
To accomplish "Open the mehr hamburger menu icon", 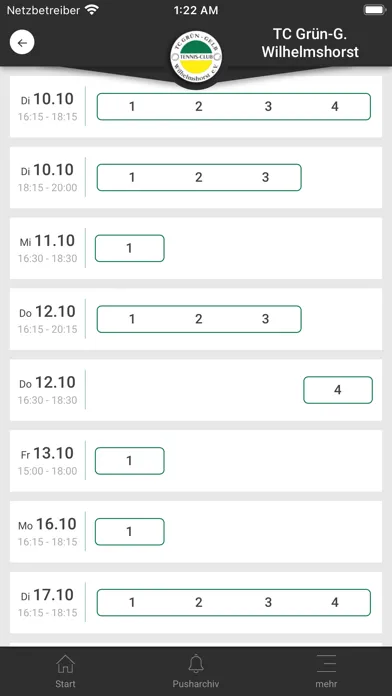I will click(326, 664).
